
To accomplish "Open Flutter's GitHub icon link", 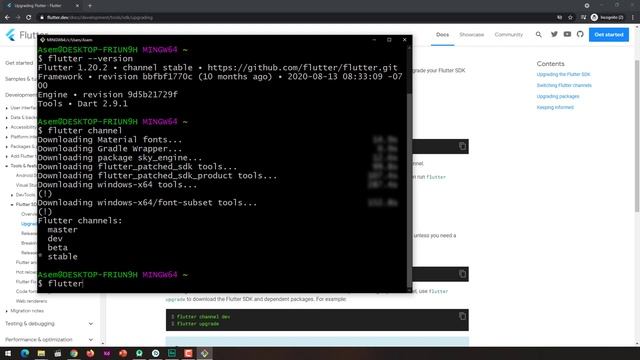I will [580, 34].
